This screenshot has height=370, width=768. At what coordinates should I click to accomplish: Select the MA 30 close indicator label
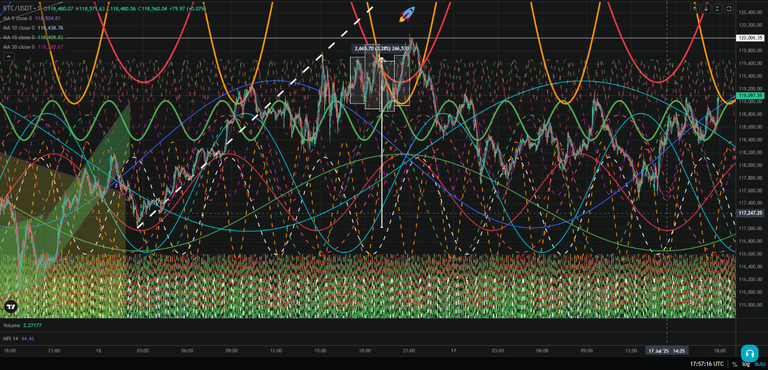[19, 47]
